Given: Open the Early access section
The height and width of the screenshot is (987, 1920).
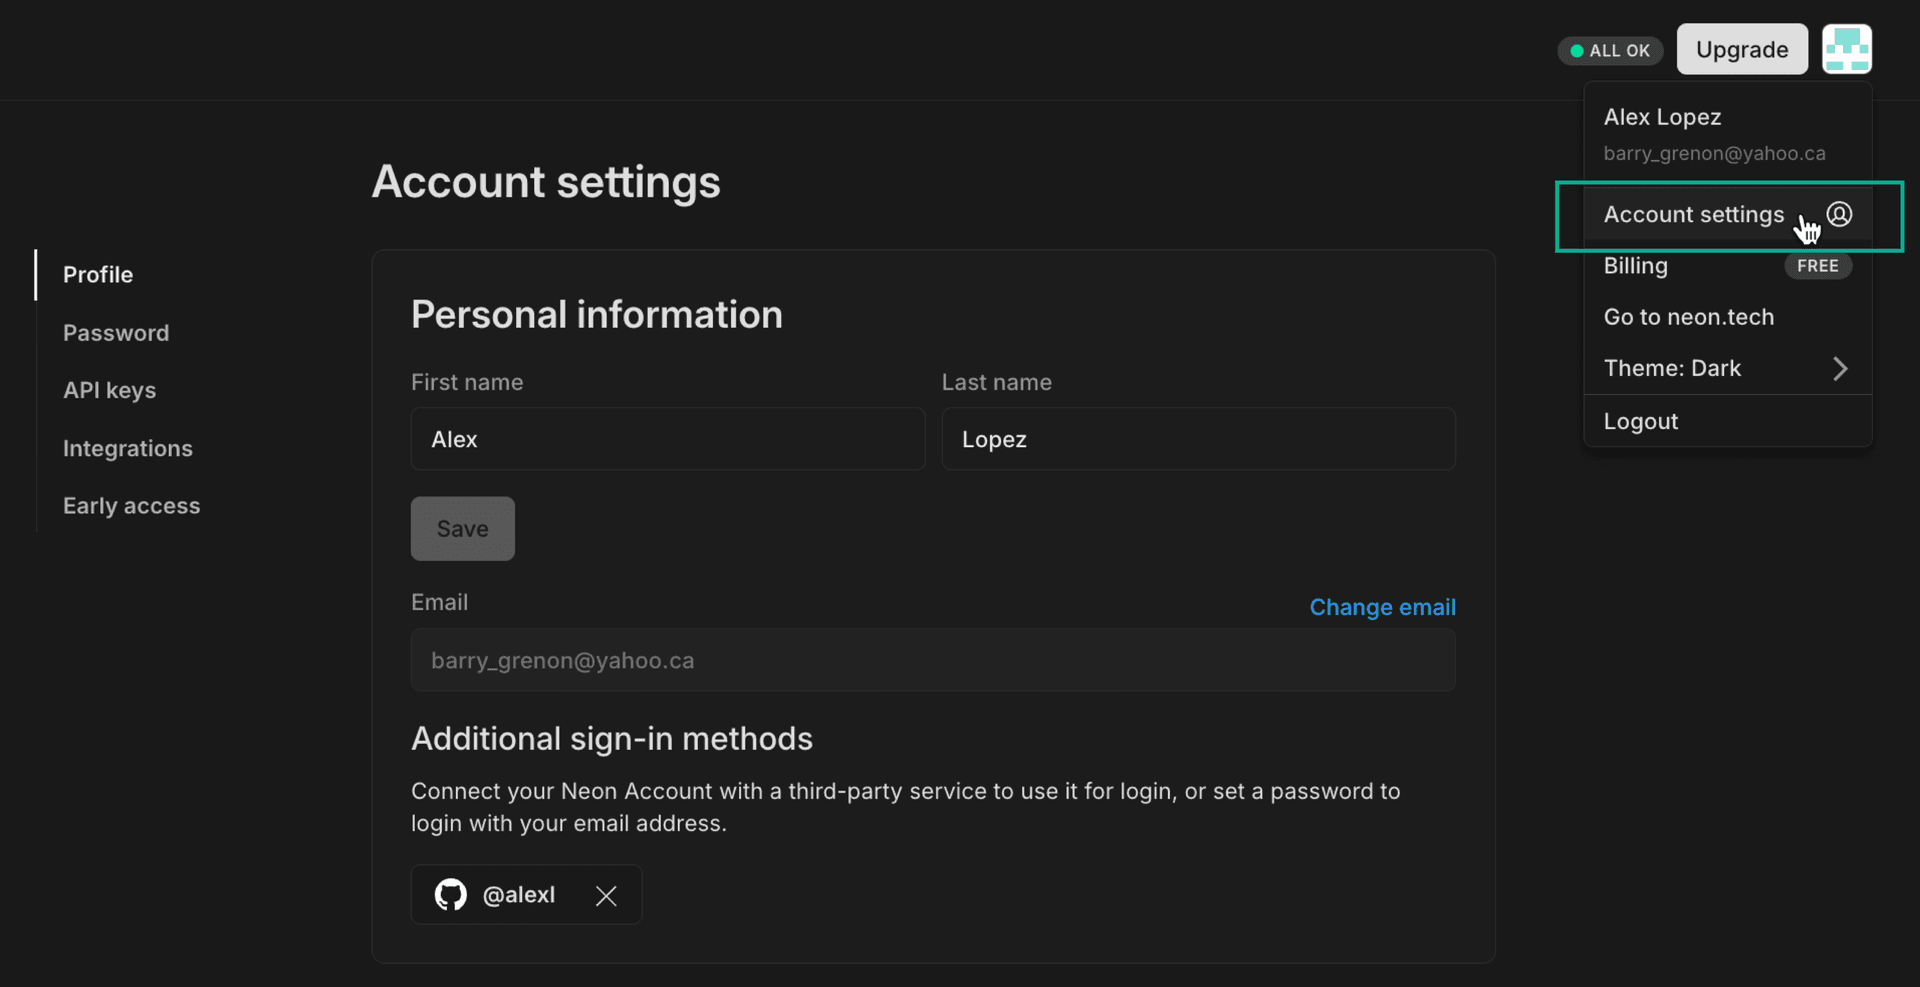Looking at the screenshot, I should point(131,505).
